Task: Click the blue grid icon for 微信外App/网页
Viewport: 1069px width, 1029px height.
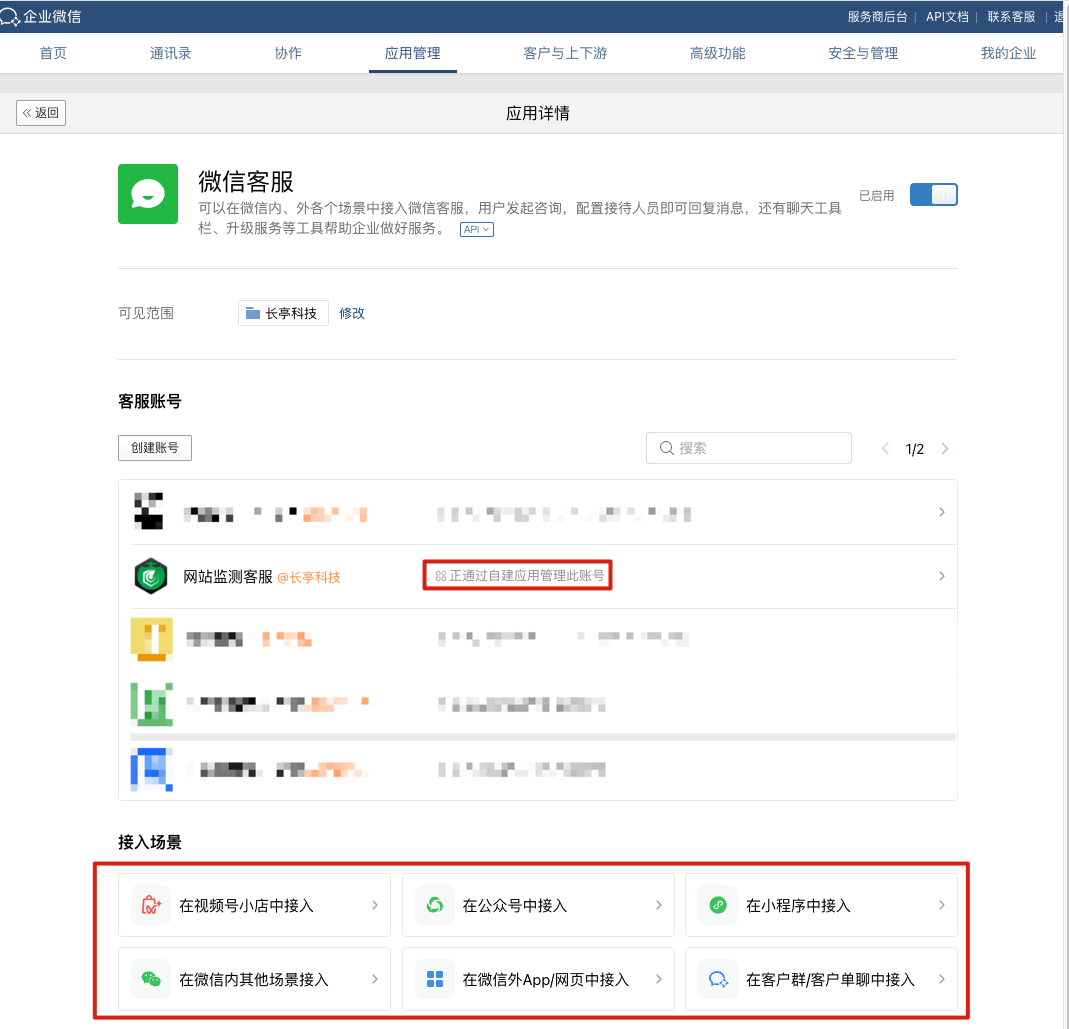Action: pos(435,979)
